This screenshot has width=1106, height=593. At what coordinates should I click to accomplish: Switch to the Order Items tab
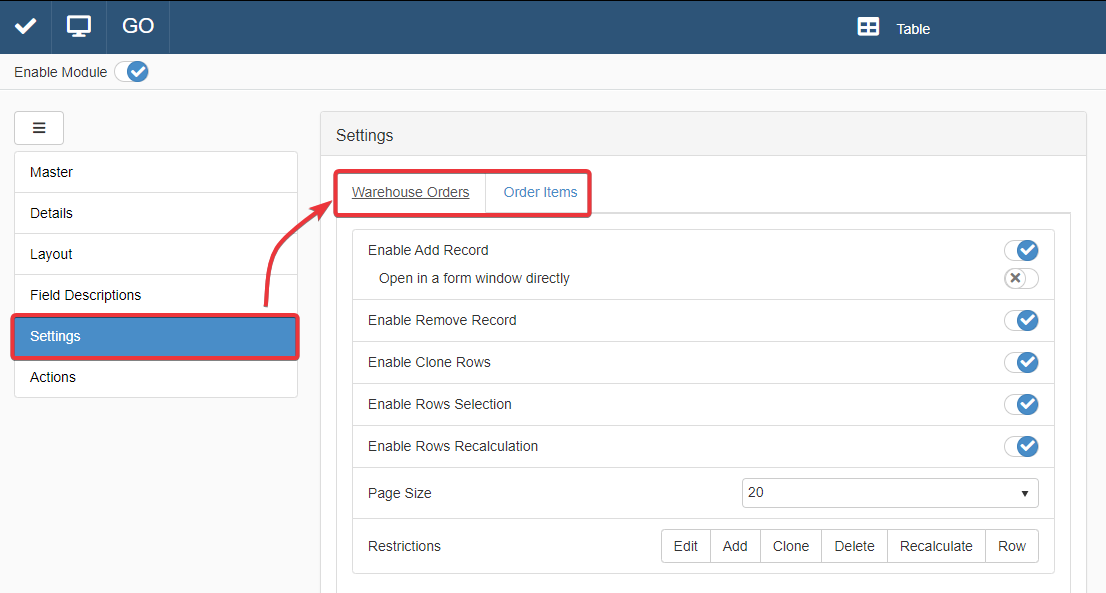(x=540, y=192)
